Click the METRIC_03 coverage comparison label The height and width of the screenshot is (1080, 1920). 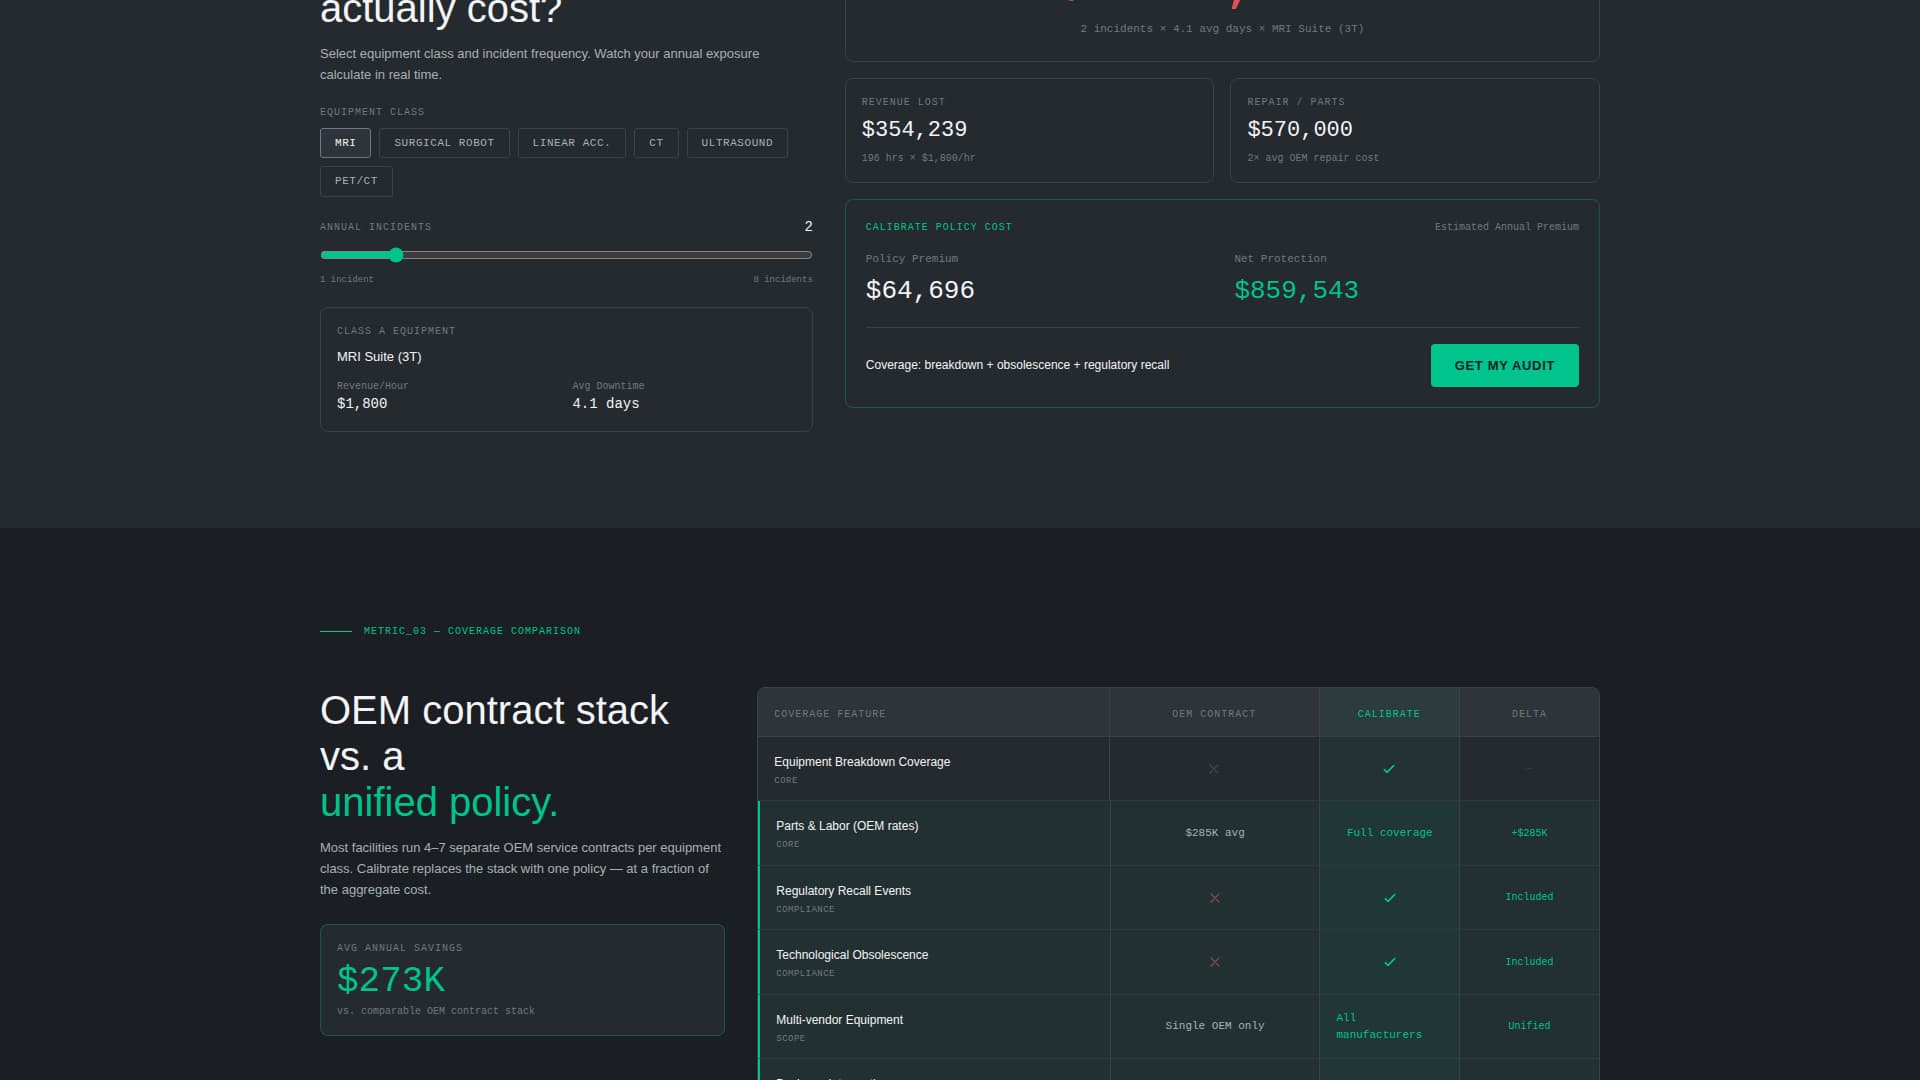(x=471, y=630)
